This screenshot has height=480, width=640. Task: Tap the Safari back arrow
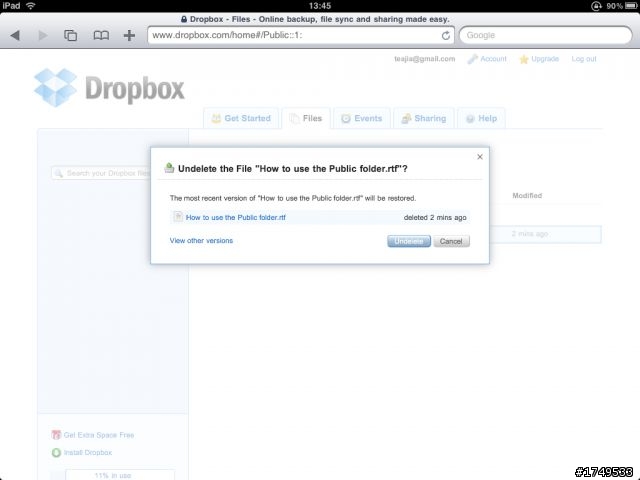coord(16,36)
